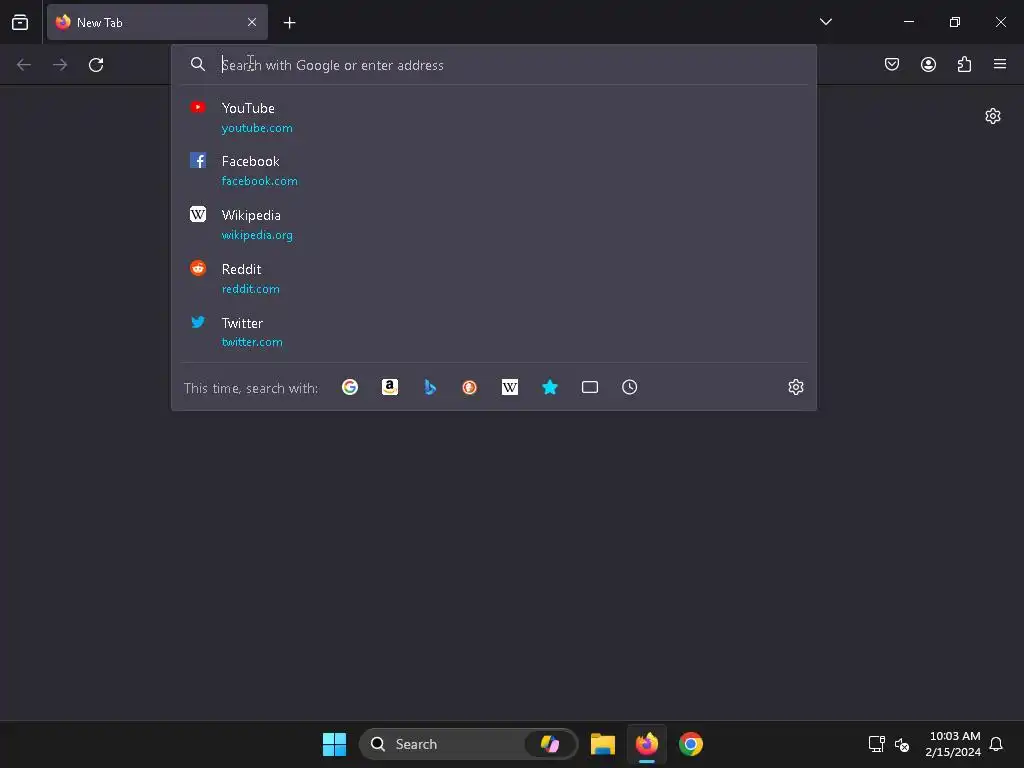Open File Explorer from the taskbar
1024x768 pixels.
pos(603,744)
